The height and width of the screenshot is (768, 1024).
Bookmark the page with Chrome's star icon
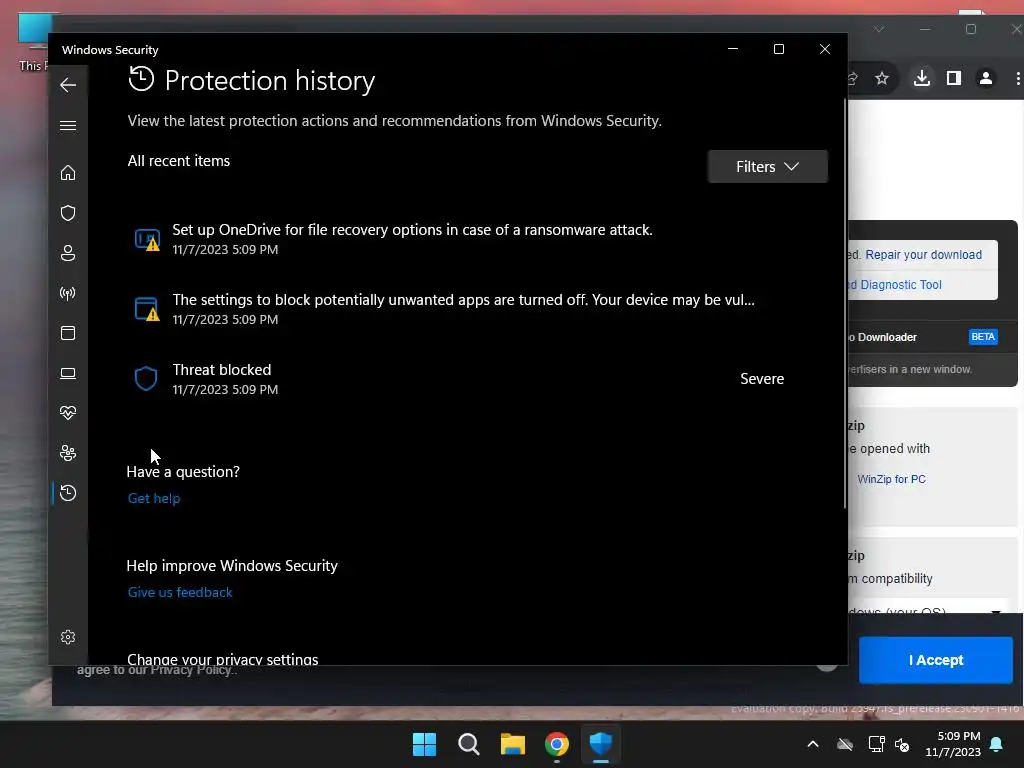point(882,78)
